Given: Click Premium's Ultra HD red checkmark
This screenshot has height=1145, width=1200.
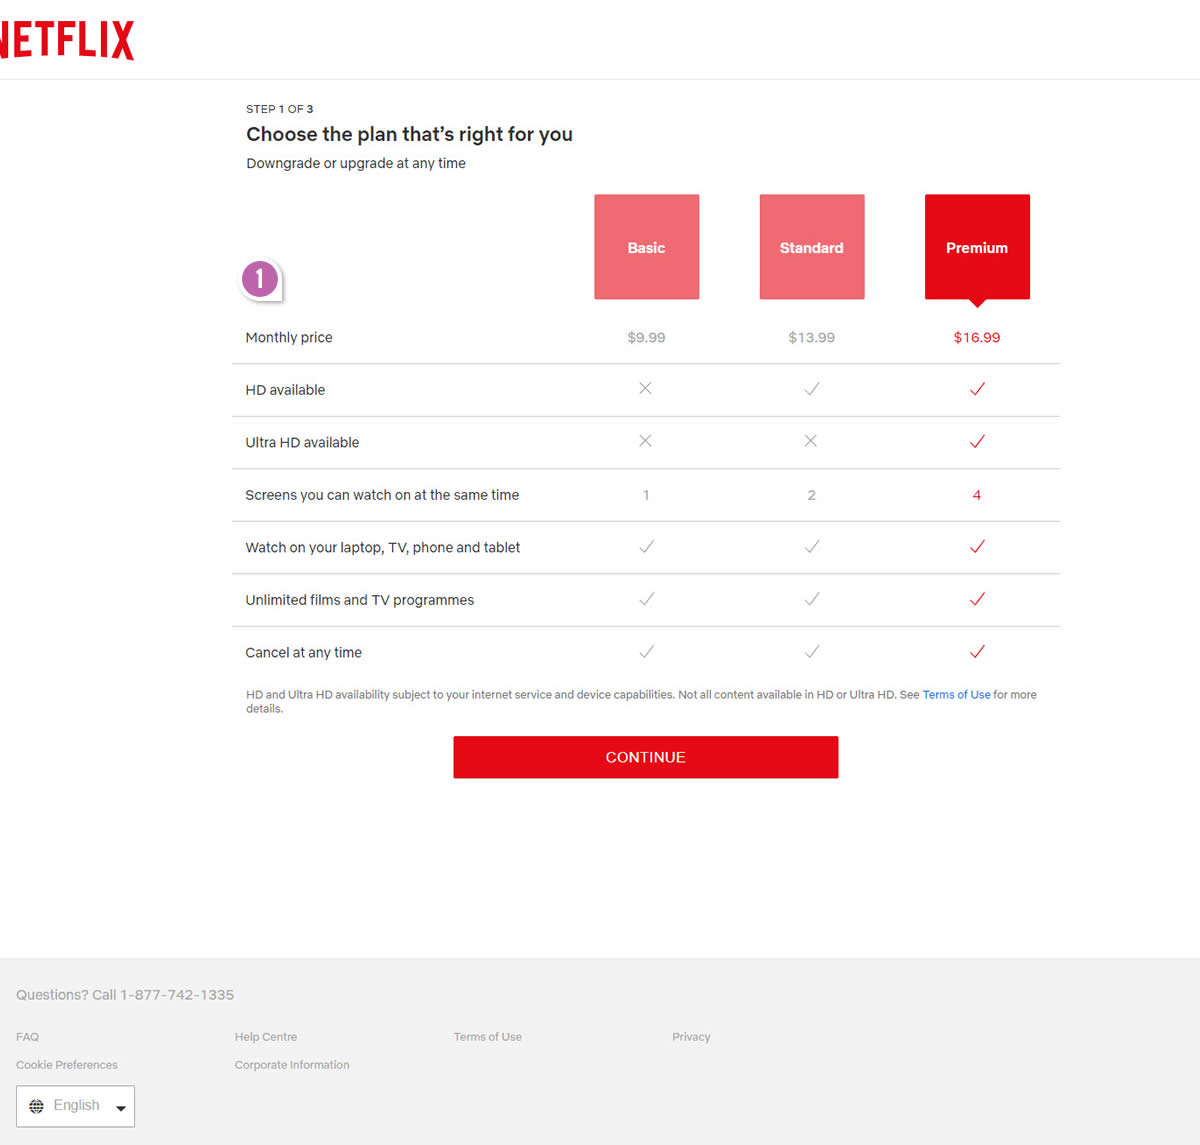Looking at the screenshot, I should [x=977, y=441].
